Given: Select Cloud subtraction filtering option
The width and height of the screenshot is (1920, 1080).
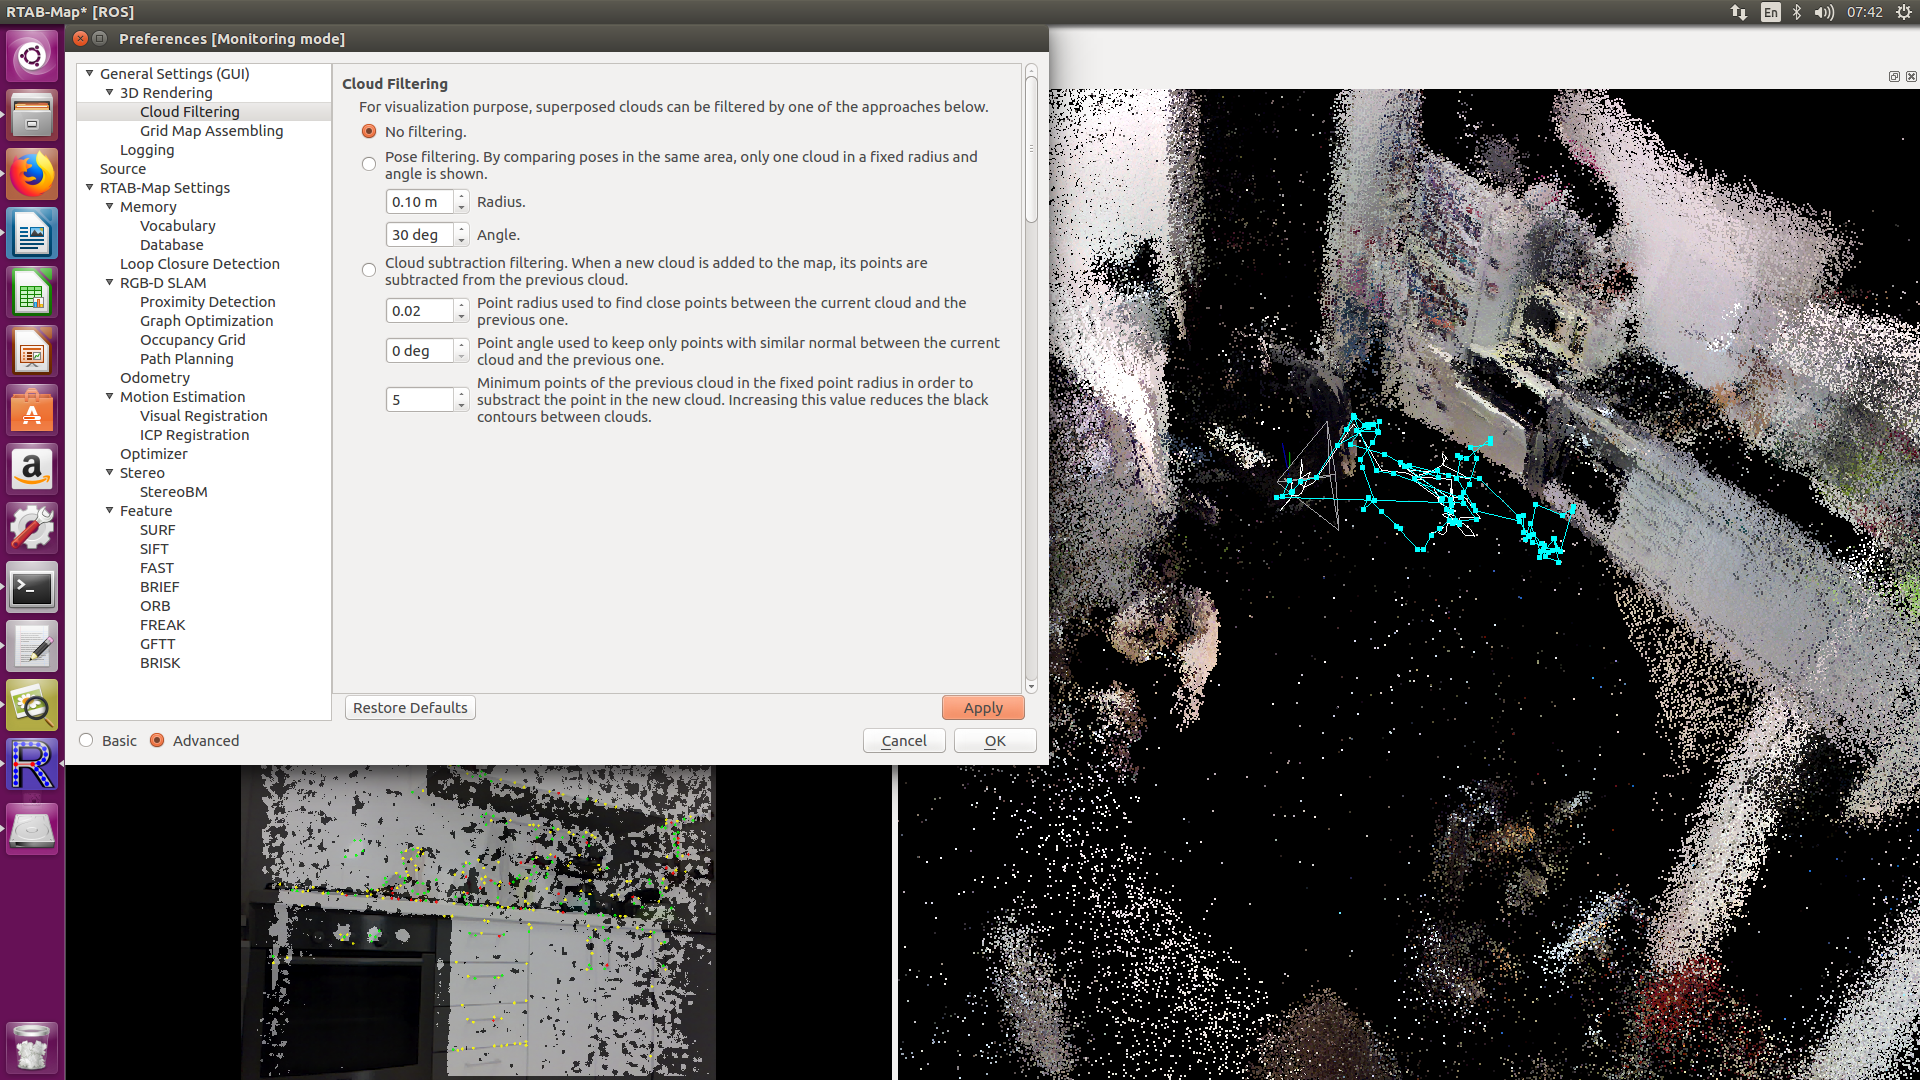Looking at the screenshot, I should (x=369, y=270).
